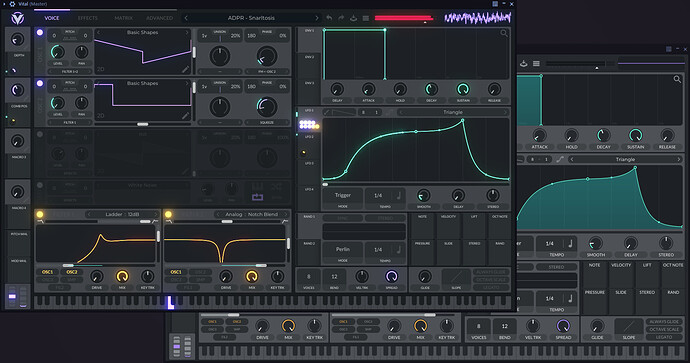The width and height of the screenshot is (690, 363).
Task: Click the save preset icon
Action: 353,18
